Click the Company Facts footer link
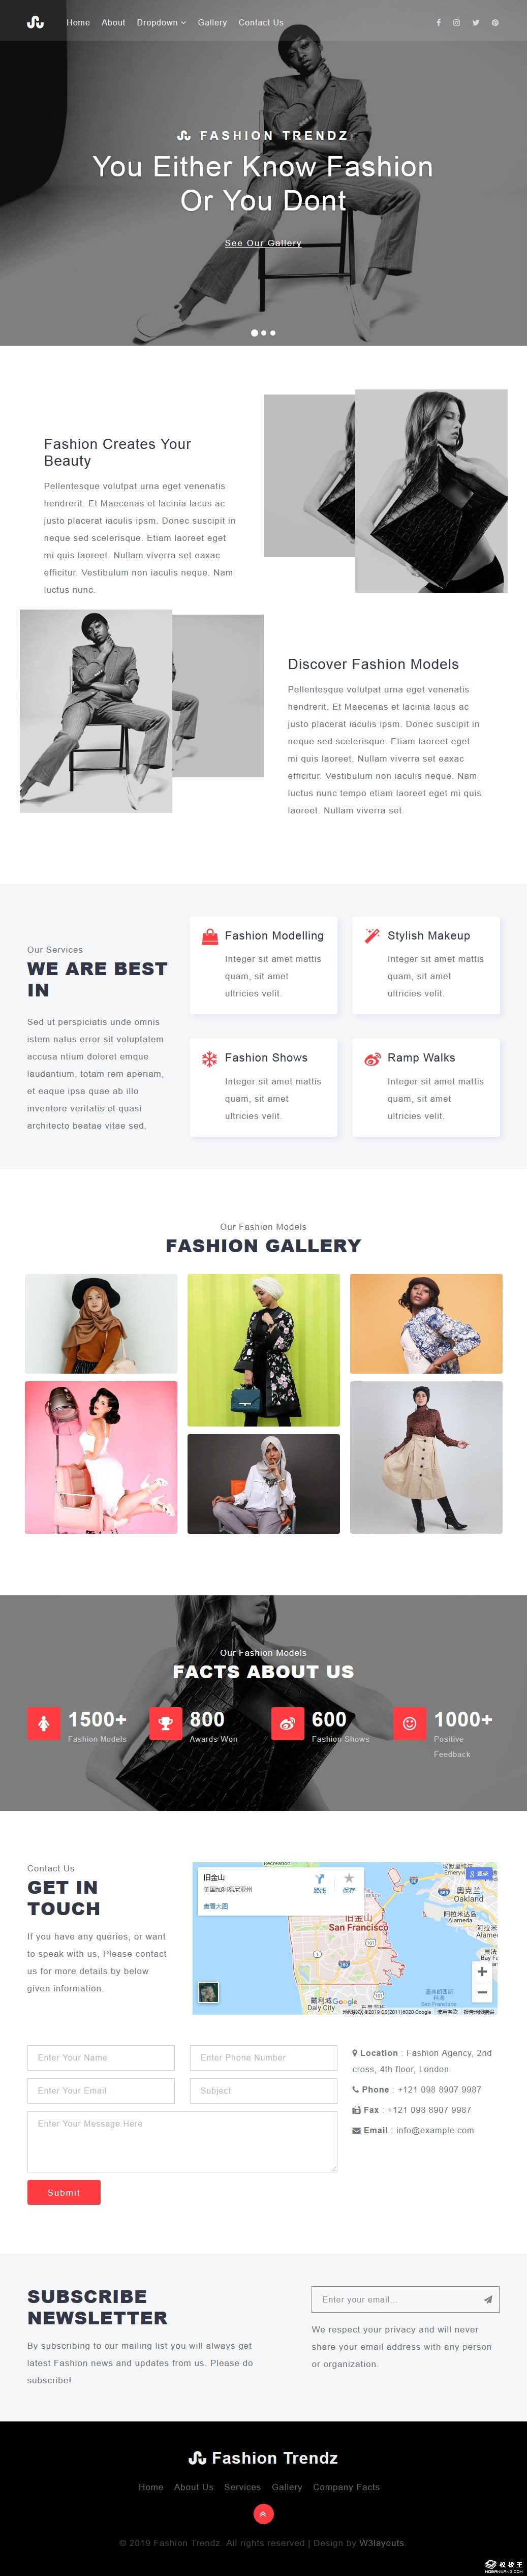527x2576 pixels. (346, 2487)
